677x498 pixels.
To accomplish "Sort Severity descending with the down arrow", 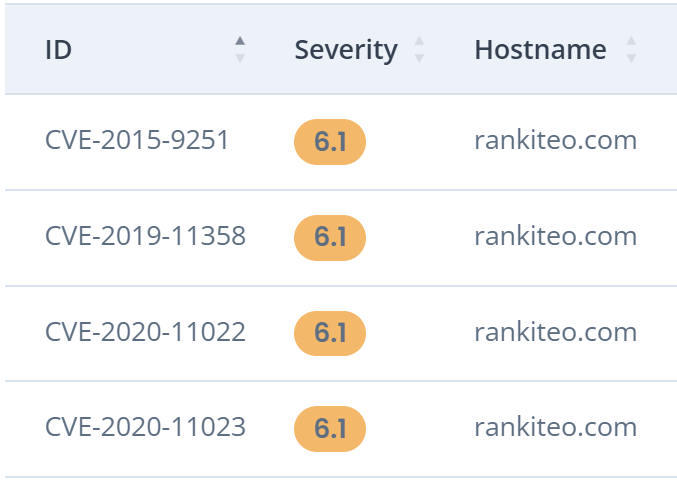I will coord(419,58).
